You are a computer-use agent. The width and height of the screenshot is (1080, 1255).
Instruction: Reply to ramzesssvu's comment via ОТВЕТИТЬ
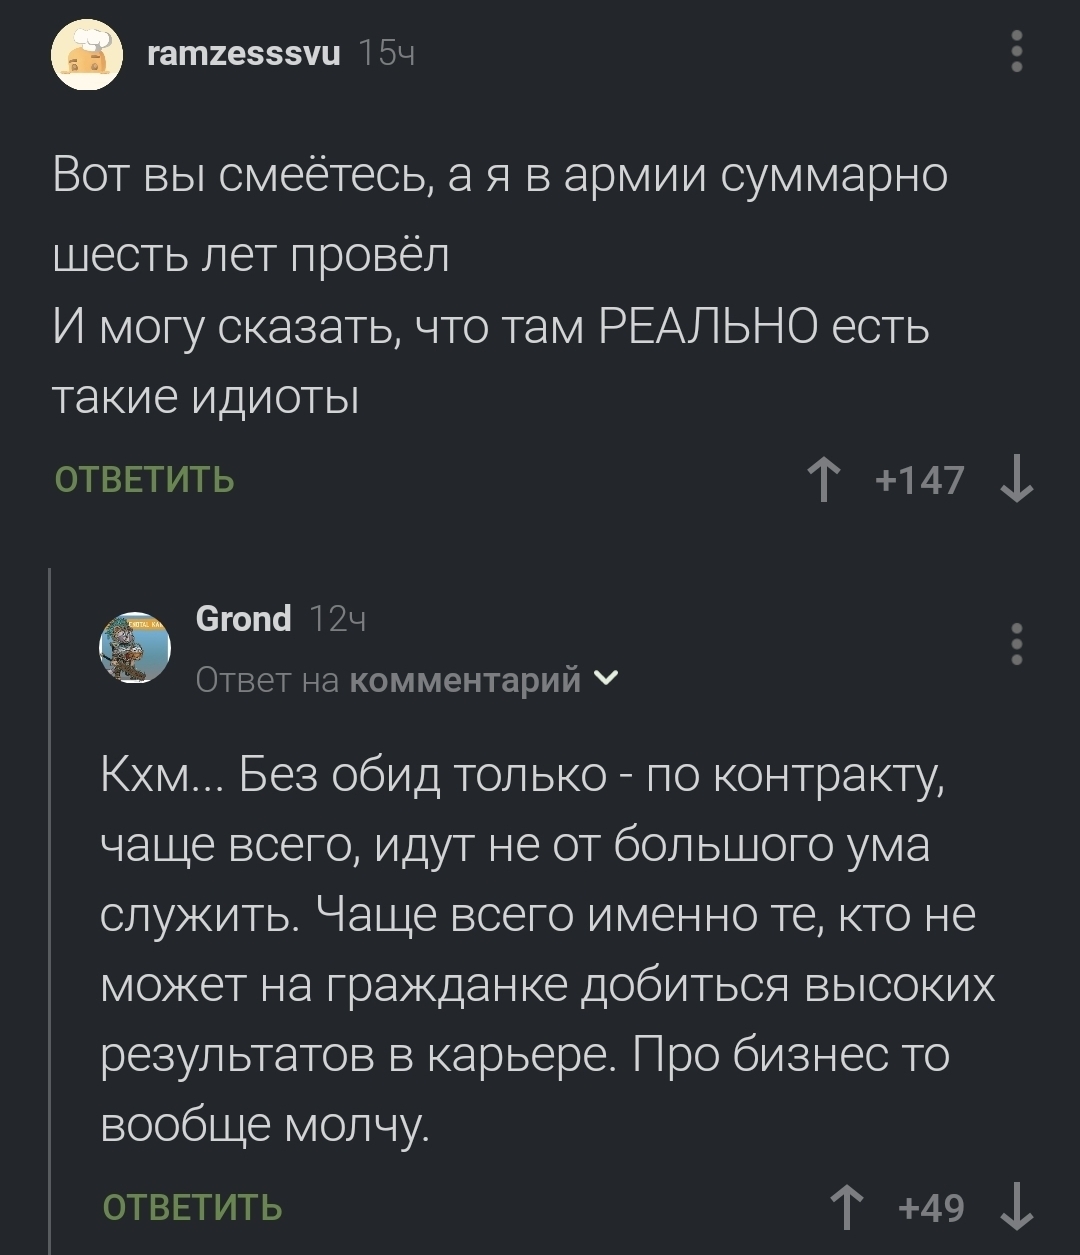(x=145, y=481)
